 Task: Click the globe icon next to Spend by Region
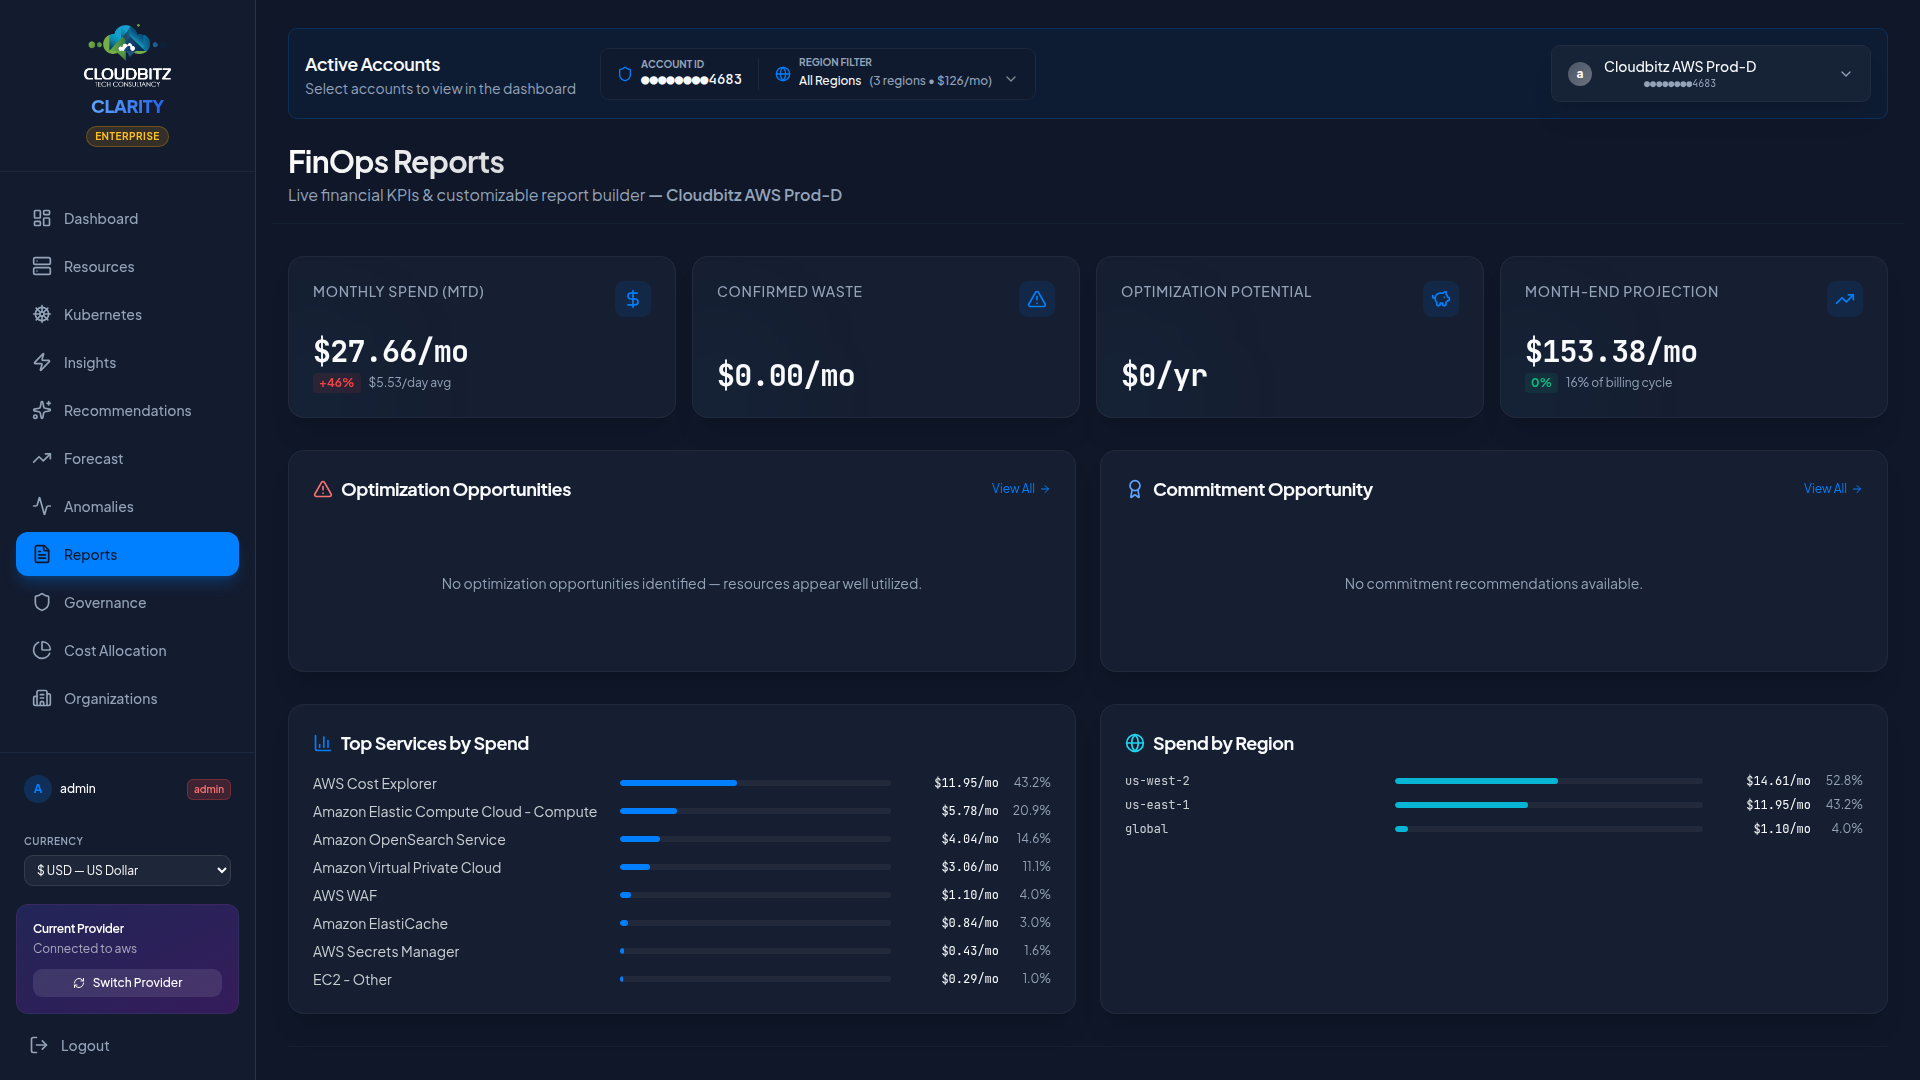pyautogui.click(x=1134, y=743)
